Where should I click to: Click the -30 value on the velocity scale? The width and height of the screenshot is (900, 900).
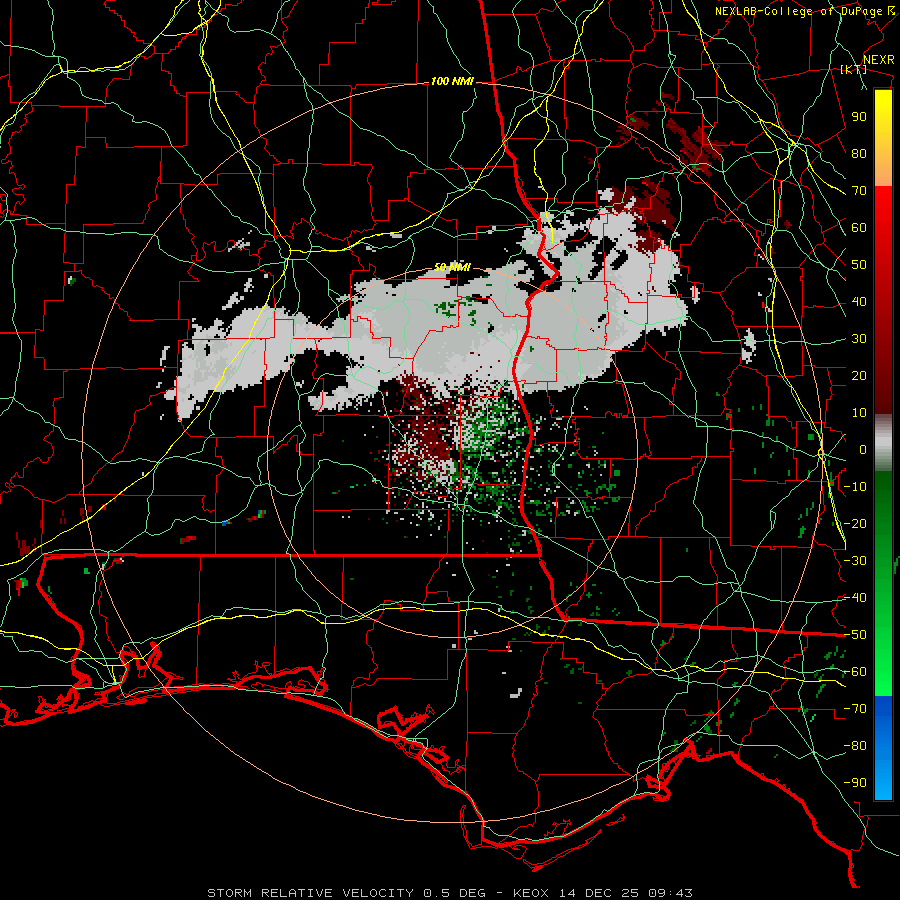[x=855, y=561]
